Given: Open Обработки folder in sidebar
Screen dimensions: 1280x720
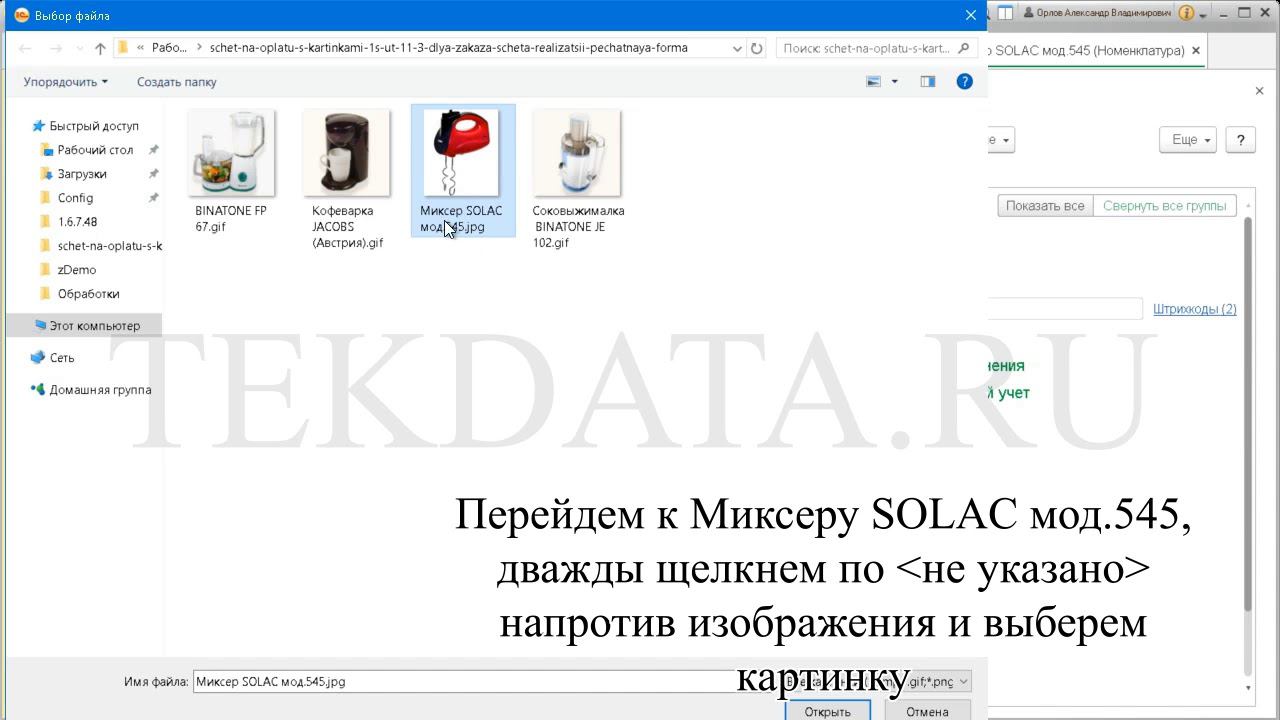Looking at the screenshot, I should click(x=88, y=294).
